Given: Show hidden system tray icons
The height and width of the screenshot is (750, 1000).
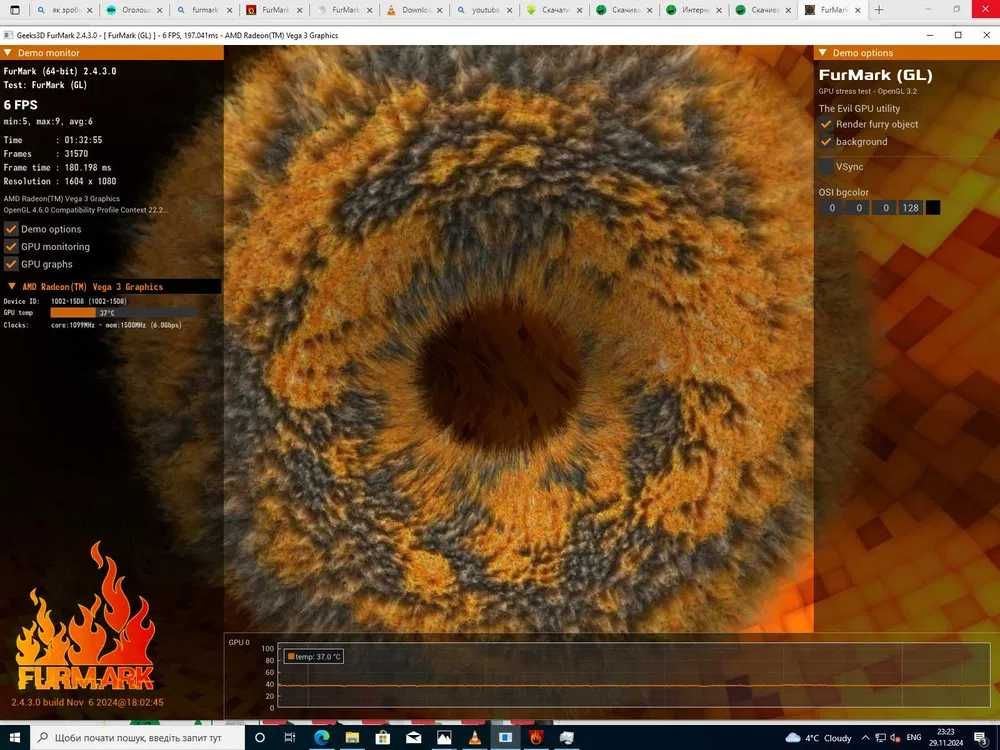Looking at the screenshot, I should (x=865, y=738).
